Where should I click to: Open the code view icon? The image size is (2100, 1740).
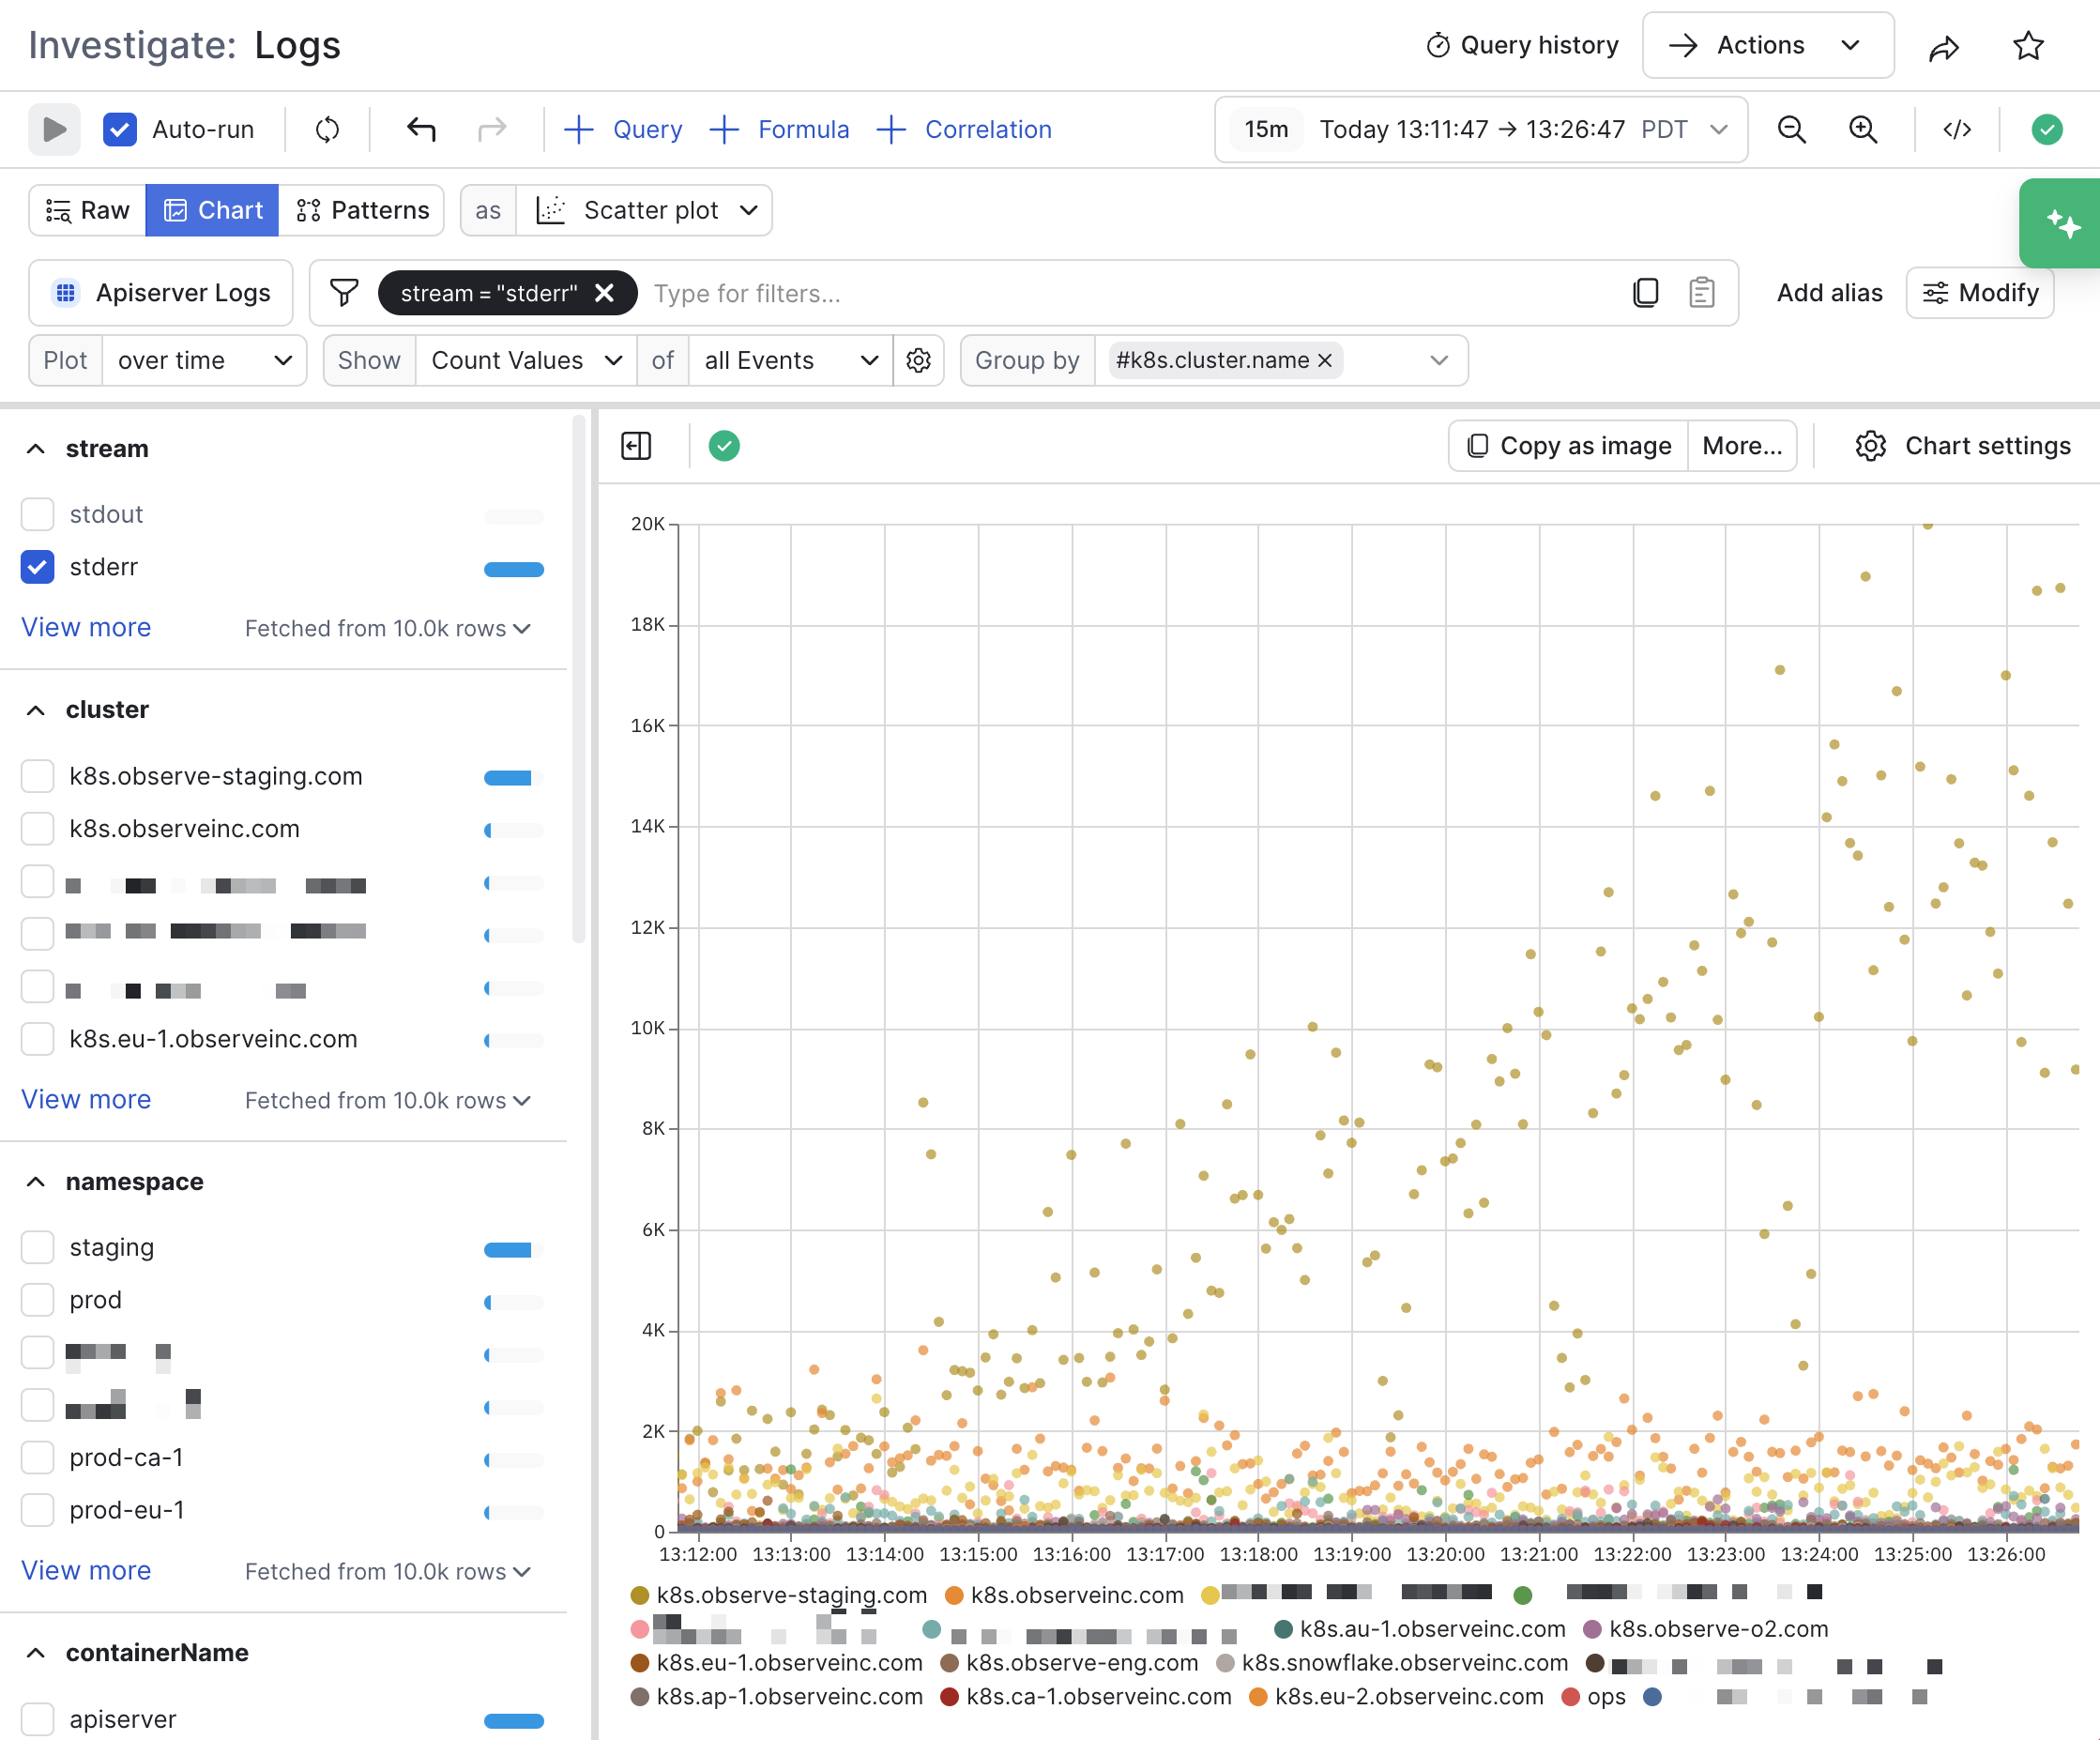(1956, 129)
